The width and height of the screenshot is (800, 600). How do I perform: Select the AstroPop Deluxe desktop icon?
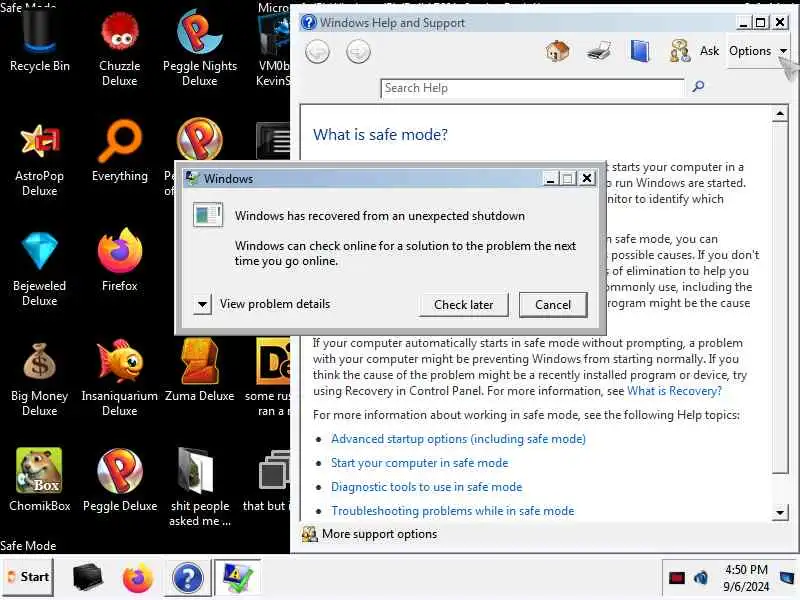tap(39, 160)
